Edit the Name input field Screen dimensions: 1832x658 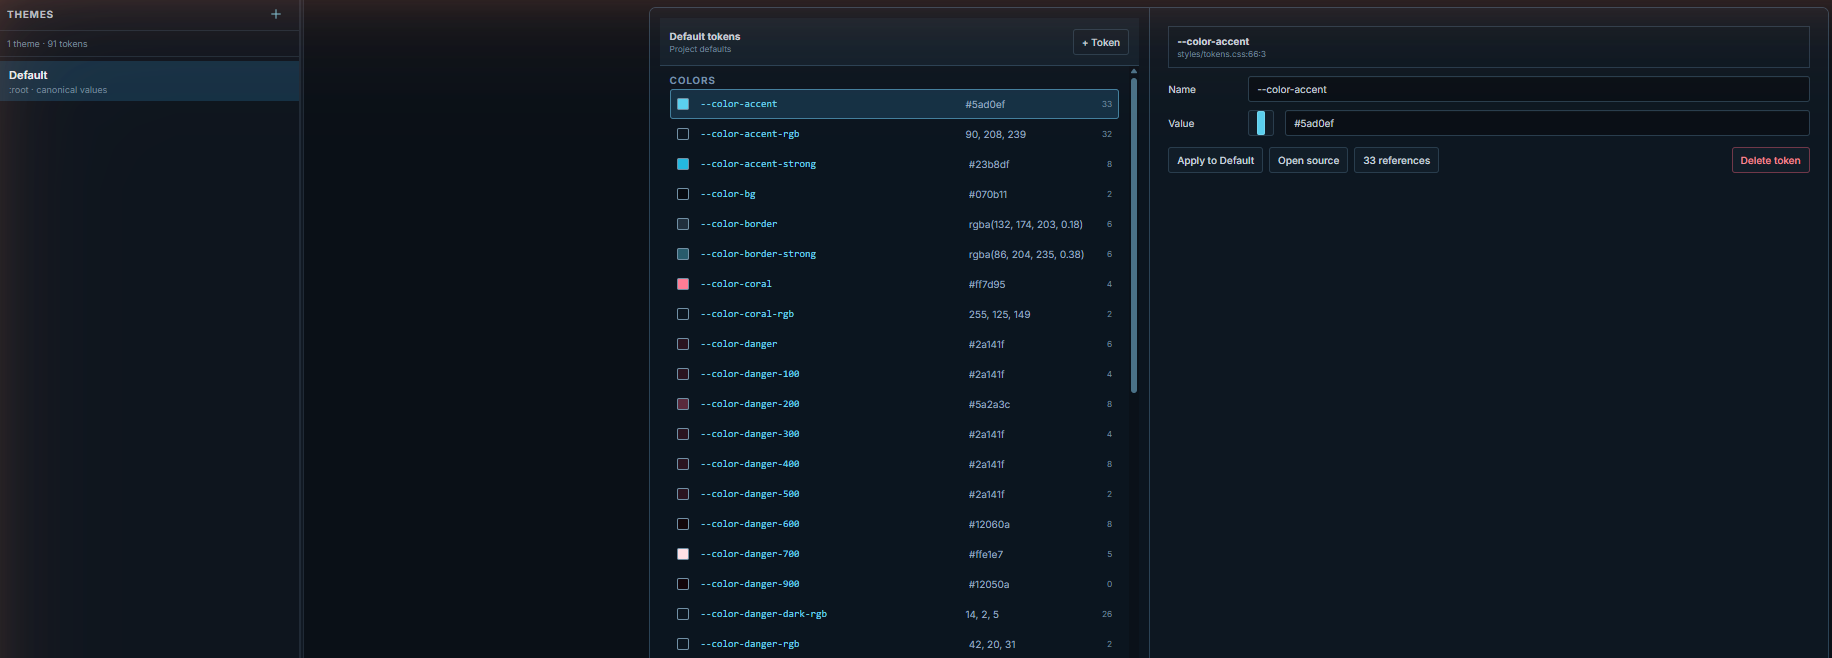[x=1528, y=89]
